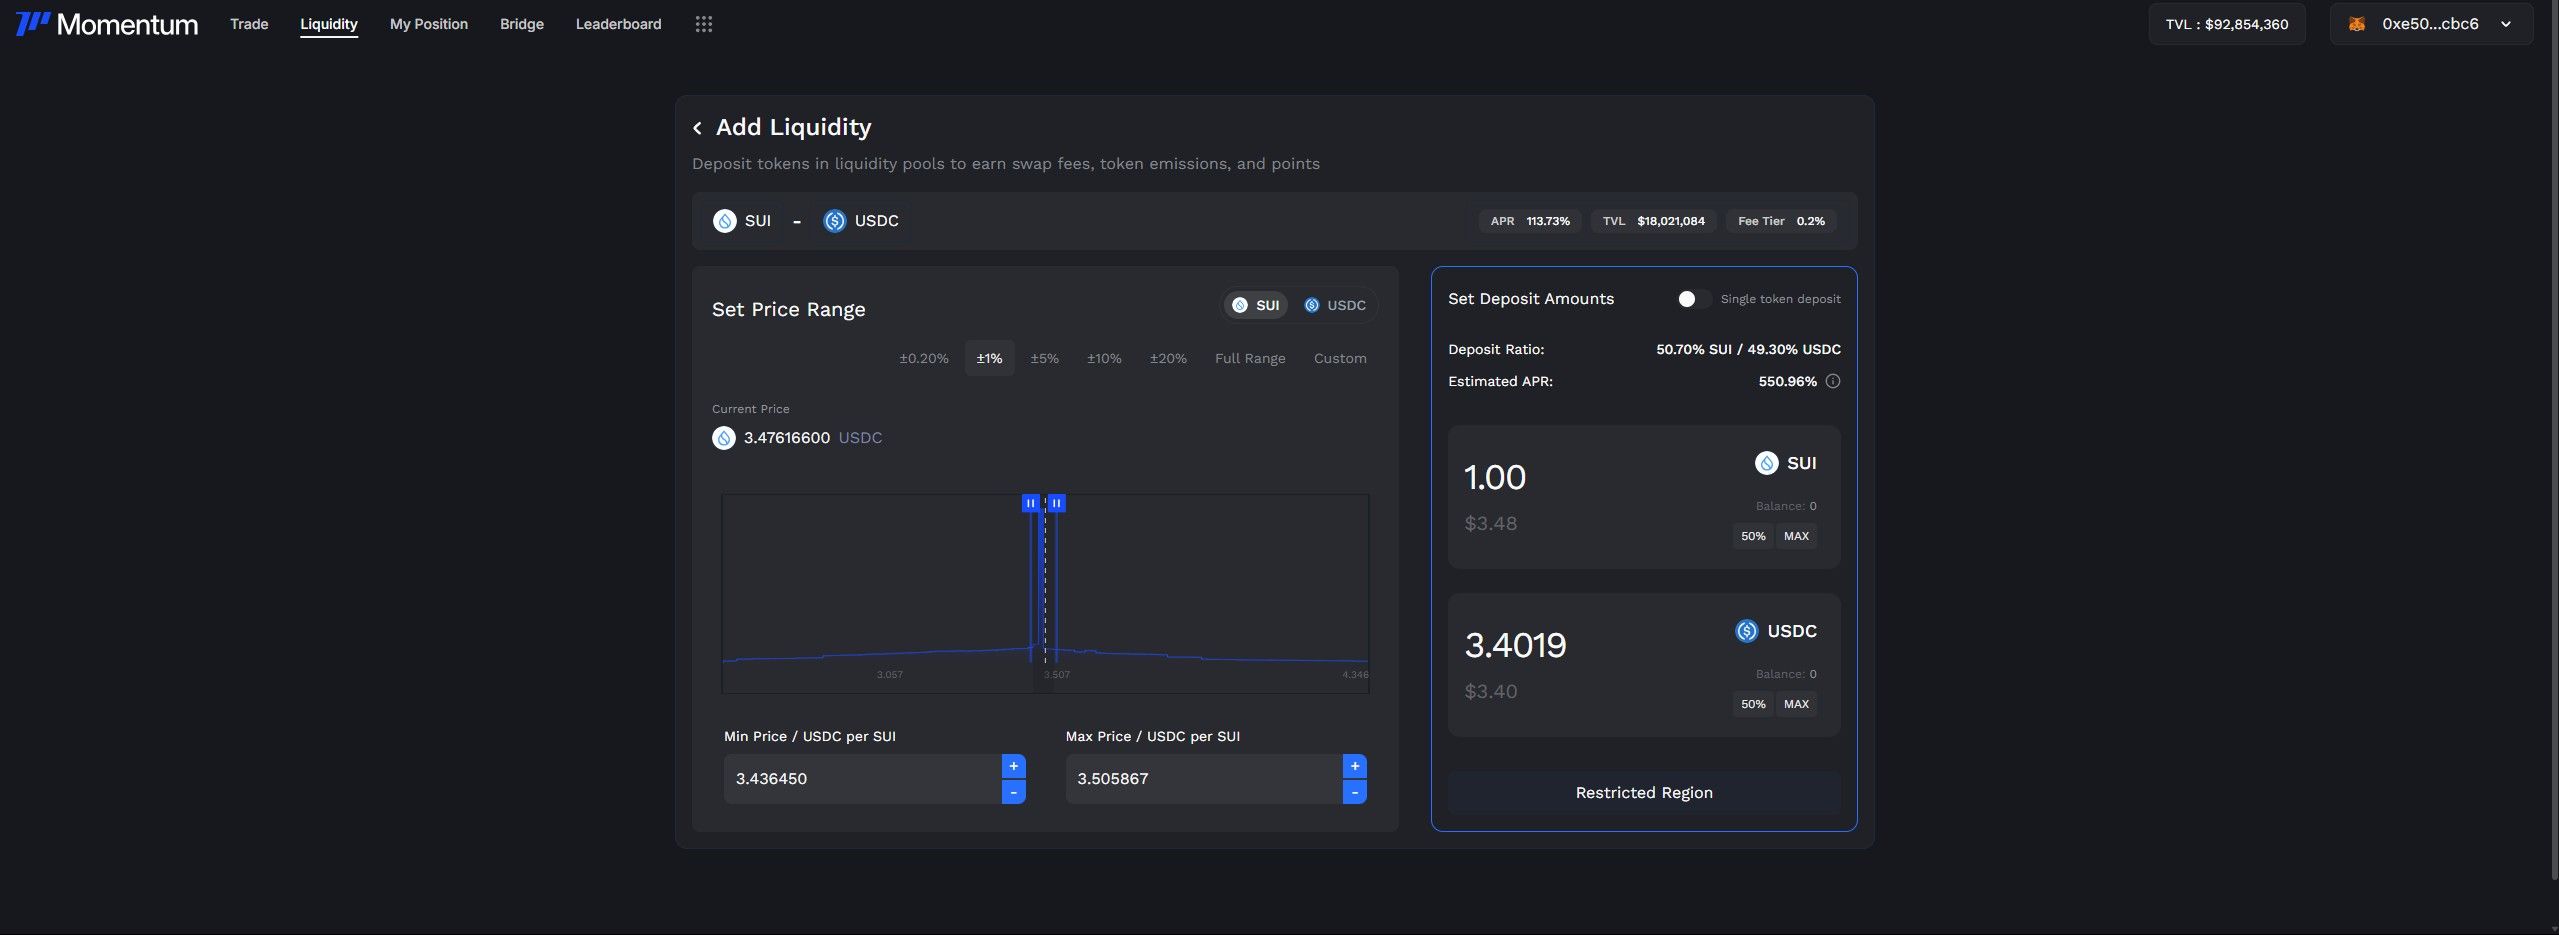Open the apps grid menu icon
Image resolution: width=2559 pixels, height=935 pixels.
pyautogui.click(x=703, y=24)
